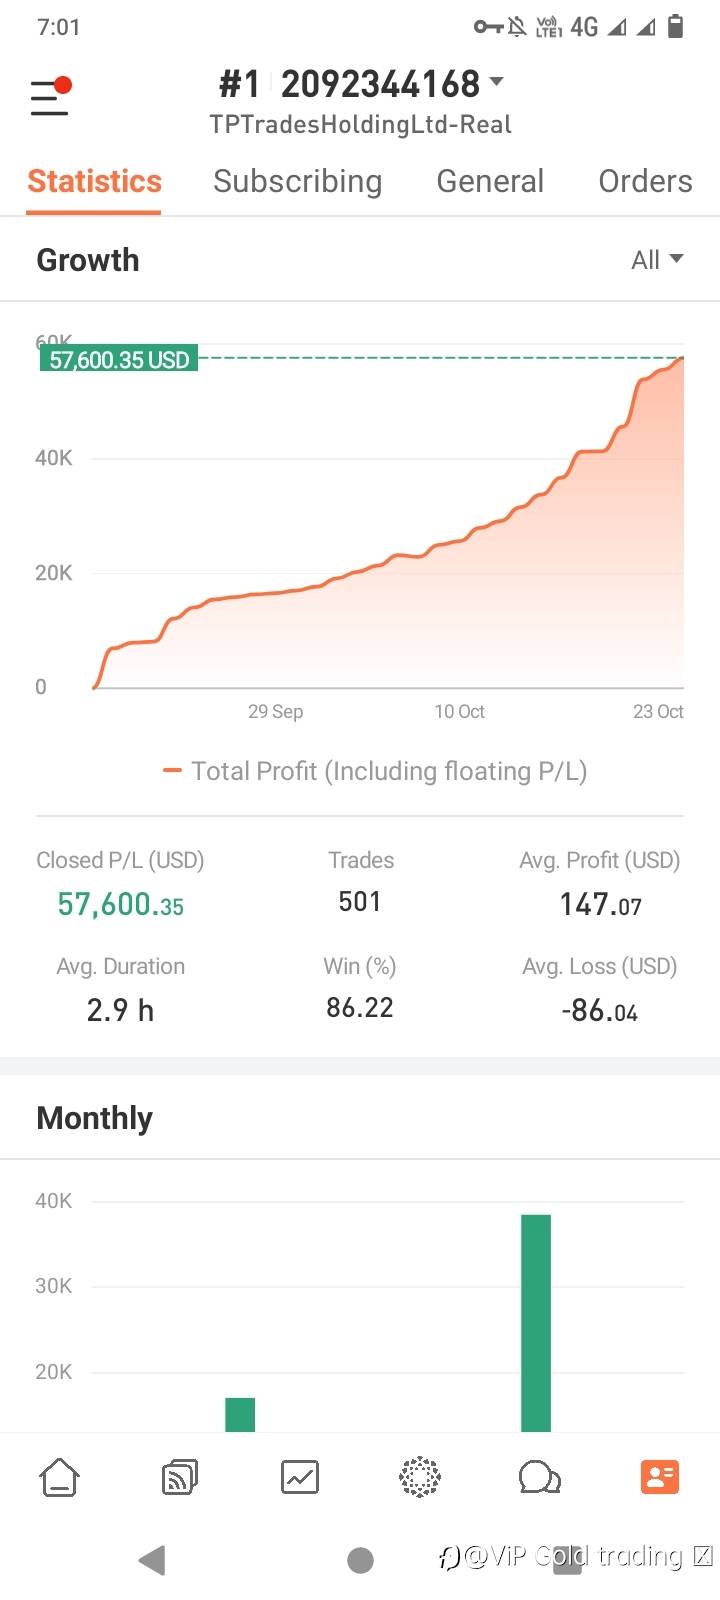
Task: Expand the account number 2092344168 dropdown
Action: pos(496,83)
